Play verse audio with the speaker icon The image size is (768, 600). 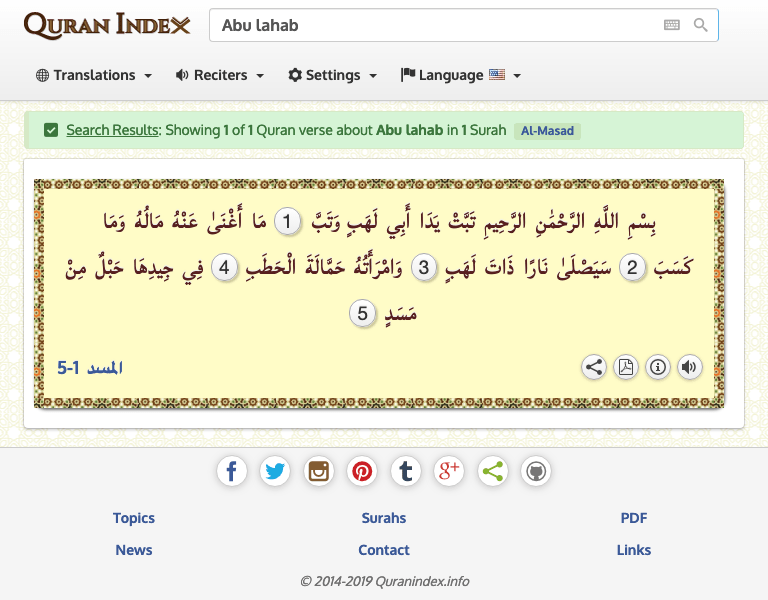pos(689,367)
